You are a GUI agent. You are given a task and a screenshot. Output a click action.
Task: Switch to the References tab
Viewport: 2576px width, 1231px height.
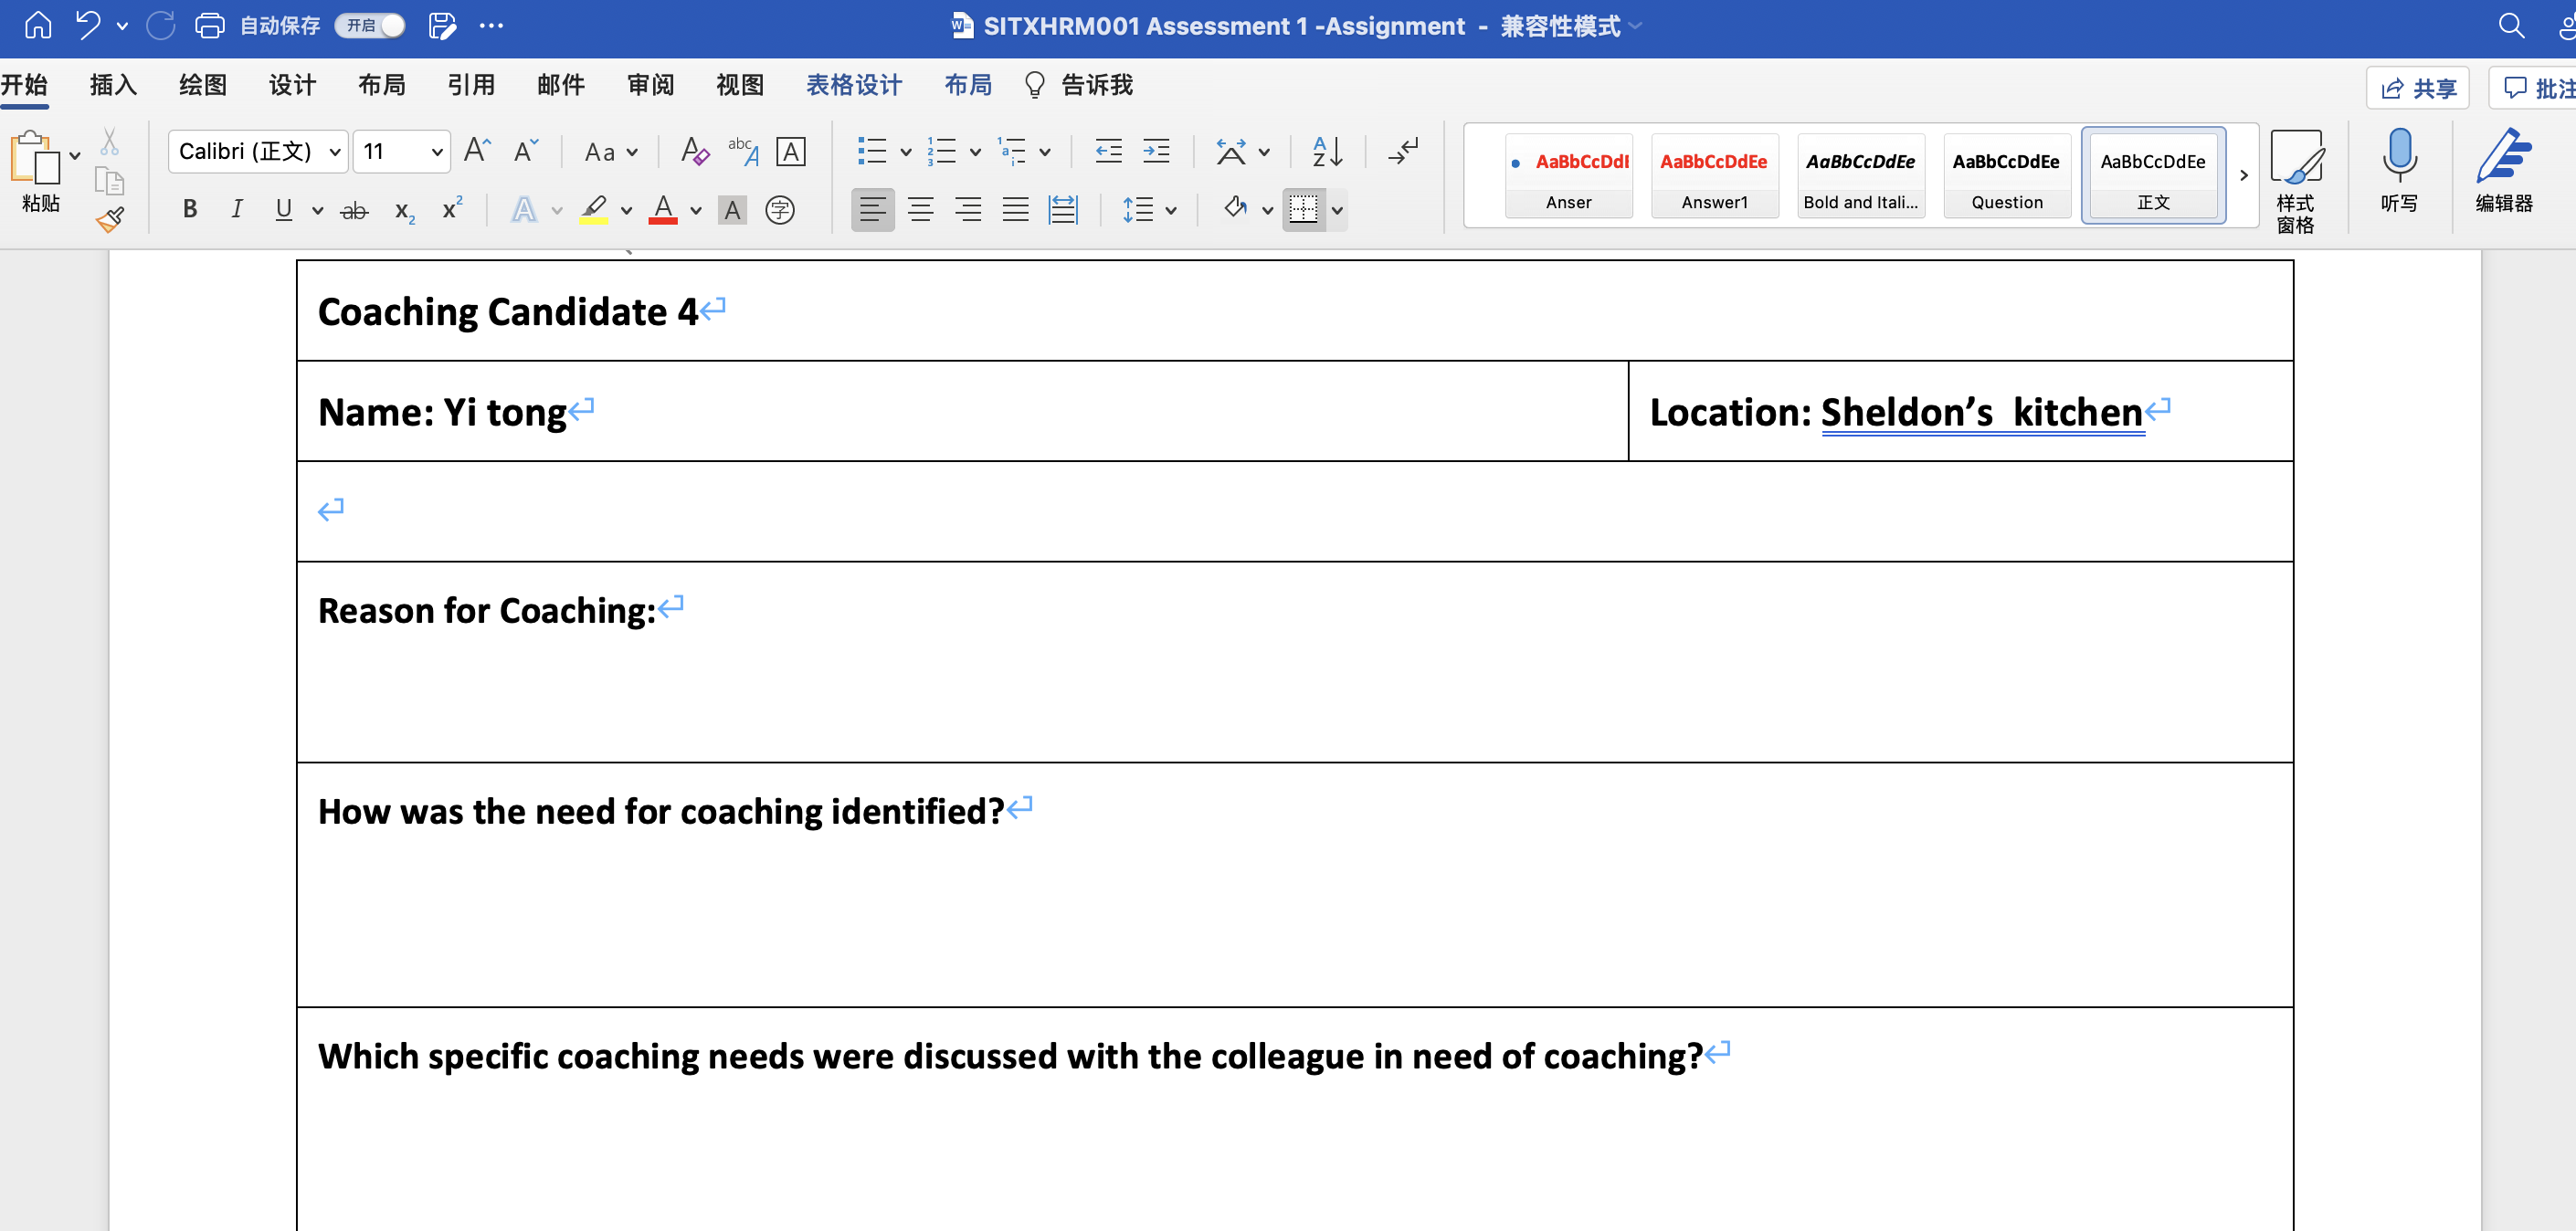tap(471, 85)
